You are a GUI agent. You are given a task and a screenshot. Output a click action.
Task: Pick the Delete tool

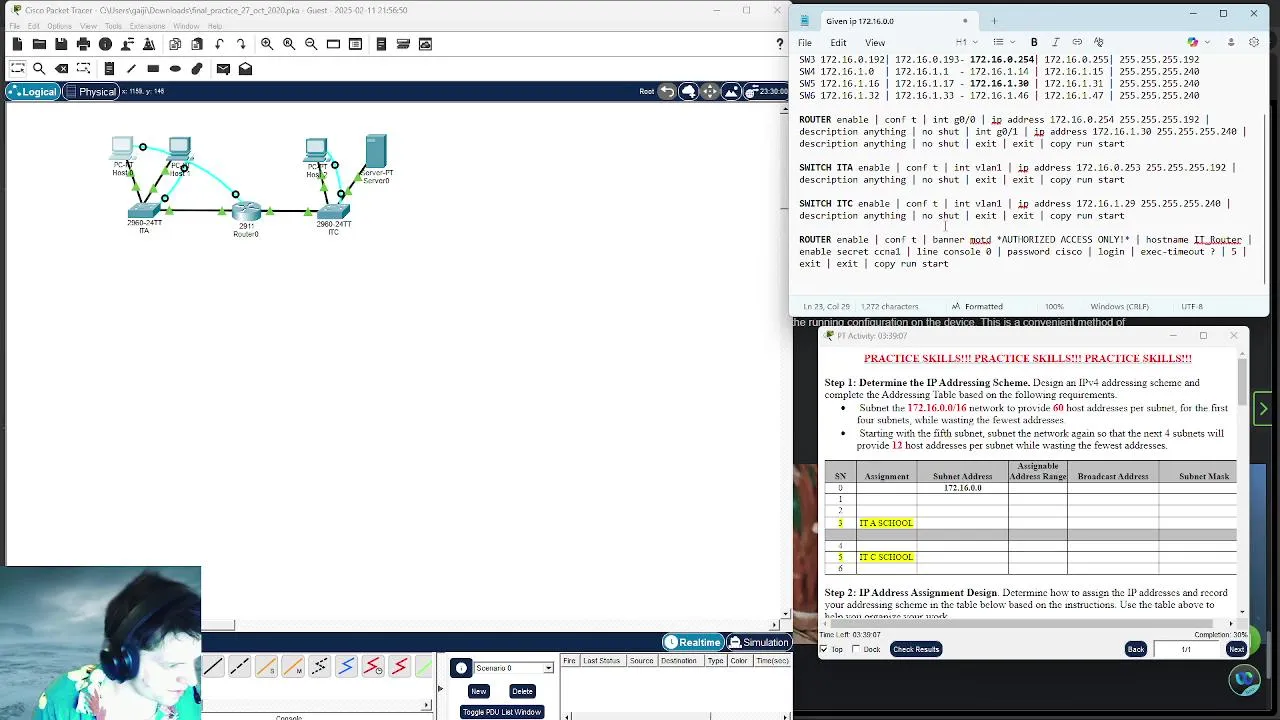click(x=61, y=69)
